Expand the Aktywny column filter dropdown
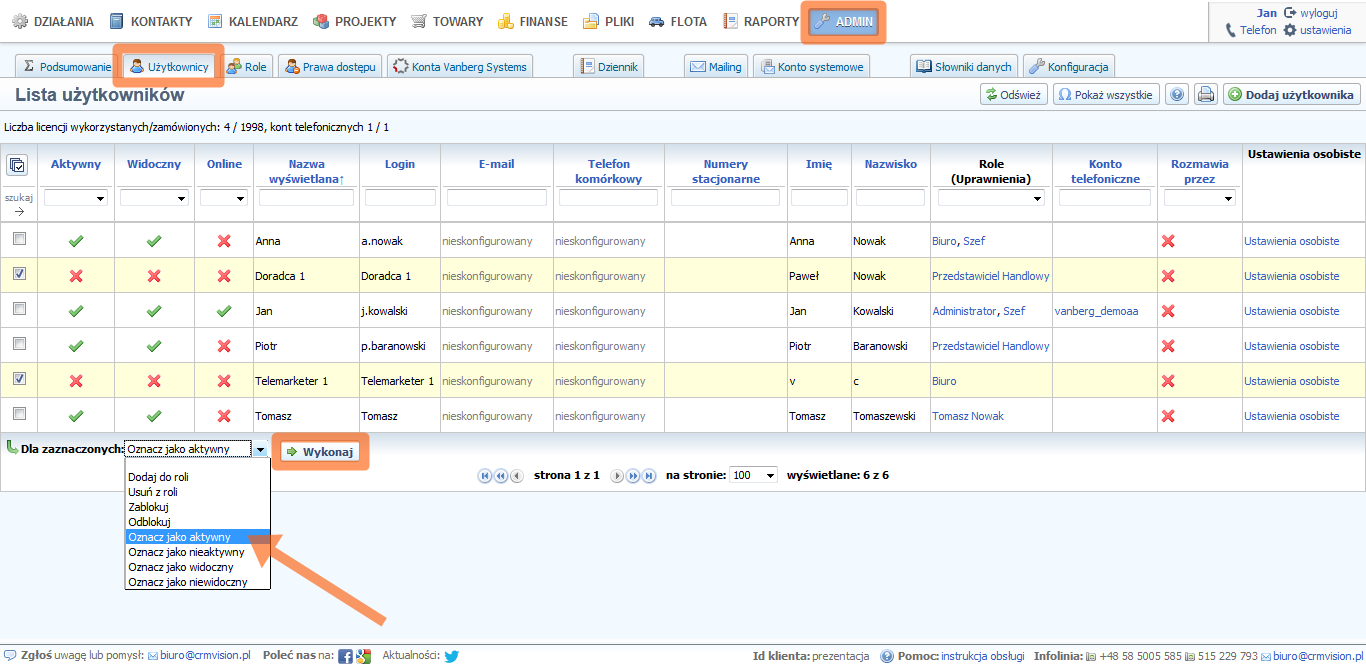Image resolution: width=1366 pixels, height=666 pixels. [x=76, y=198]
